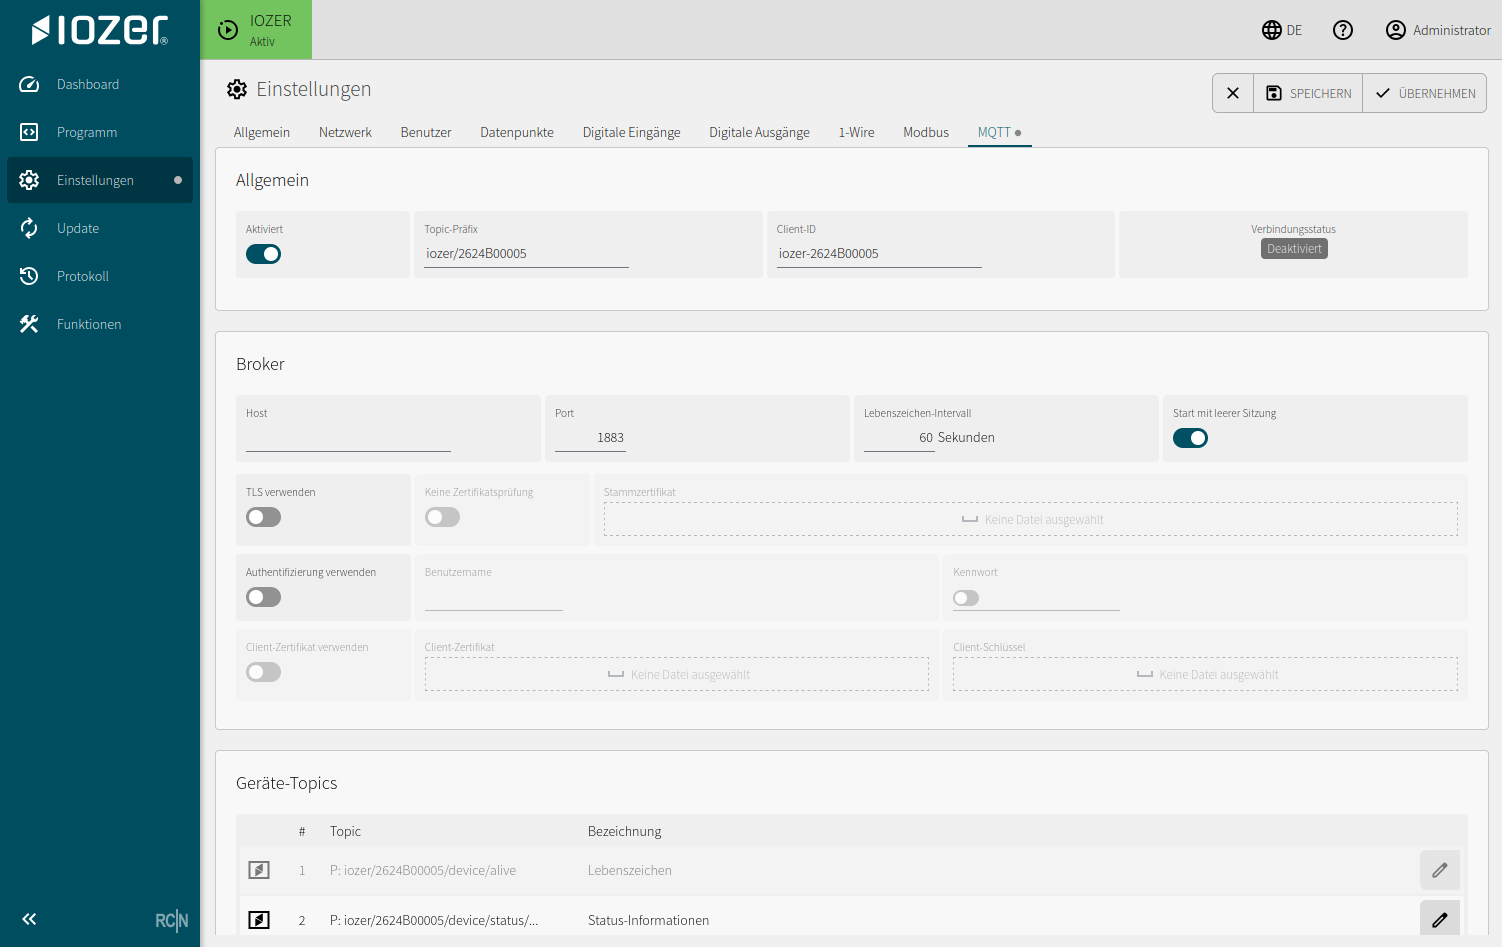Click the Administrator user avatar icon
Screen dimensions: 1502x947
point(1396,30)
